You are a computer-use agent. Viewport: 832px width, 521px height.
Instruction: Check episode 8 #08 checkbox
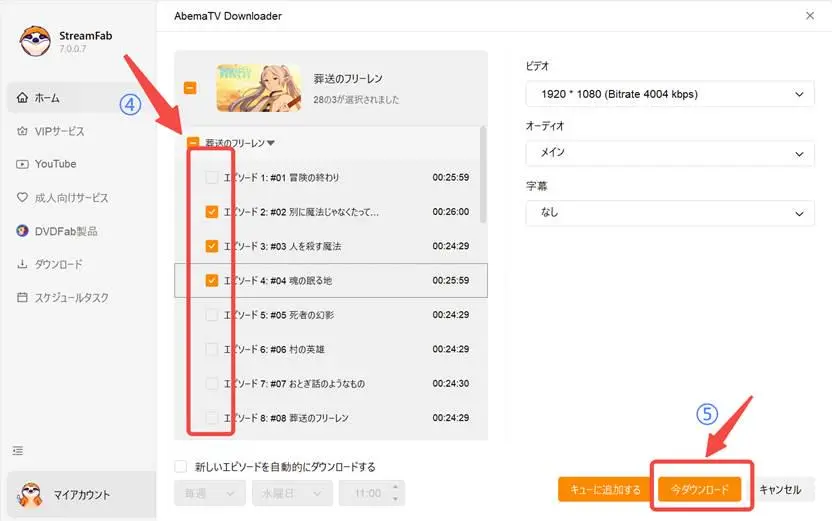click(212, 418)
